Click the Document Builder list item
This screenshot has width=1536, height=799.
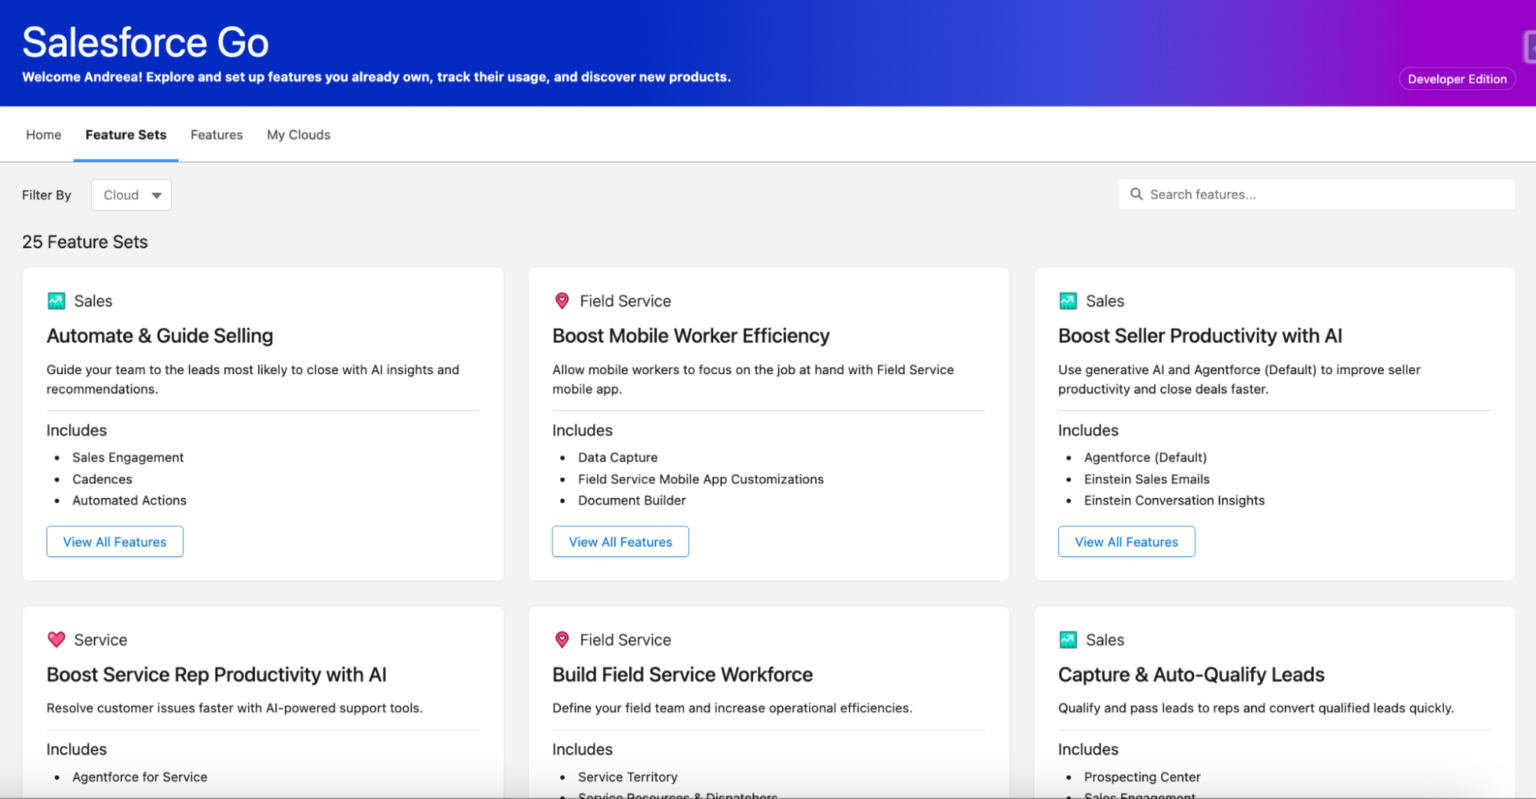point(632,500)
